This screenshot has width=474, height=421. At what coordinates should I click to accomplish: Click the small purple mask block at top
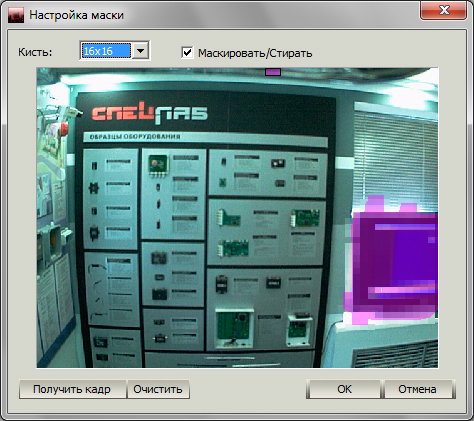pos(273,72)
